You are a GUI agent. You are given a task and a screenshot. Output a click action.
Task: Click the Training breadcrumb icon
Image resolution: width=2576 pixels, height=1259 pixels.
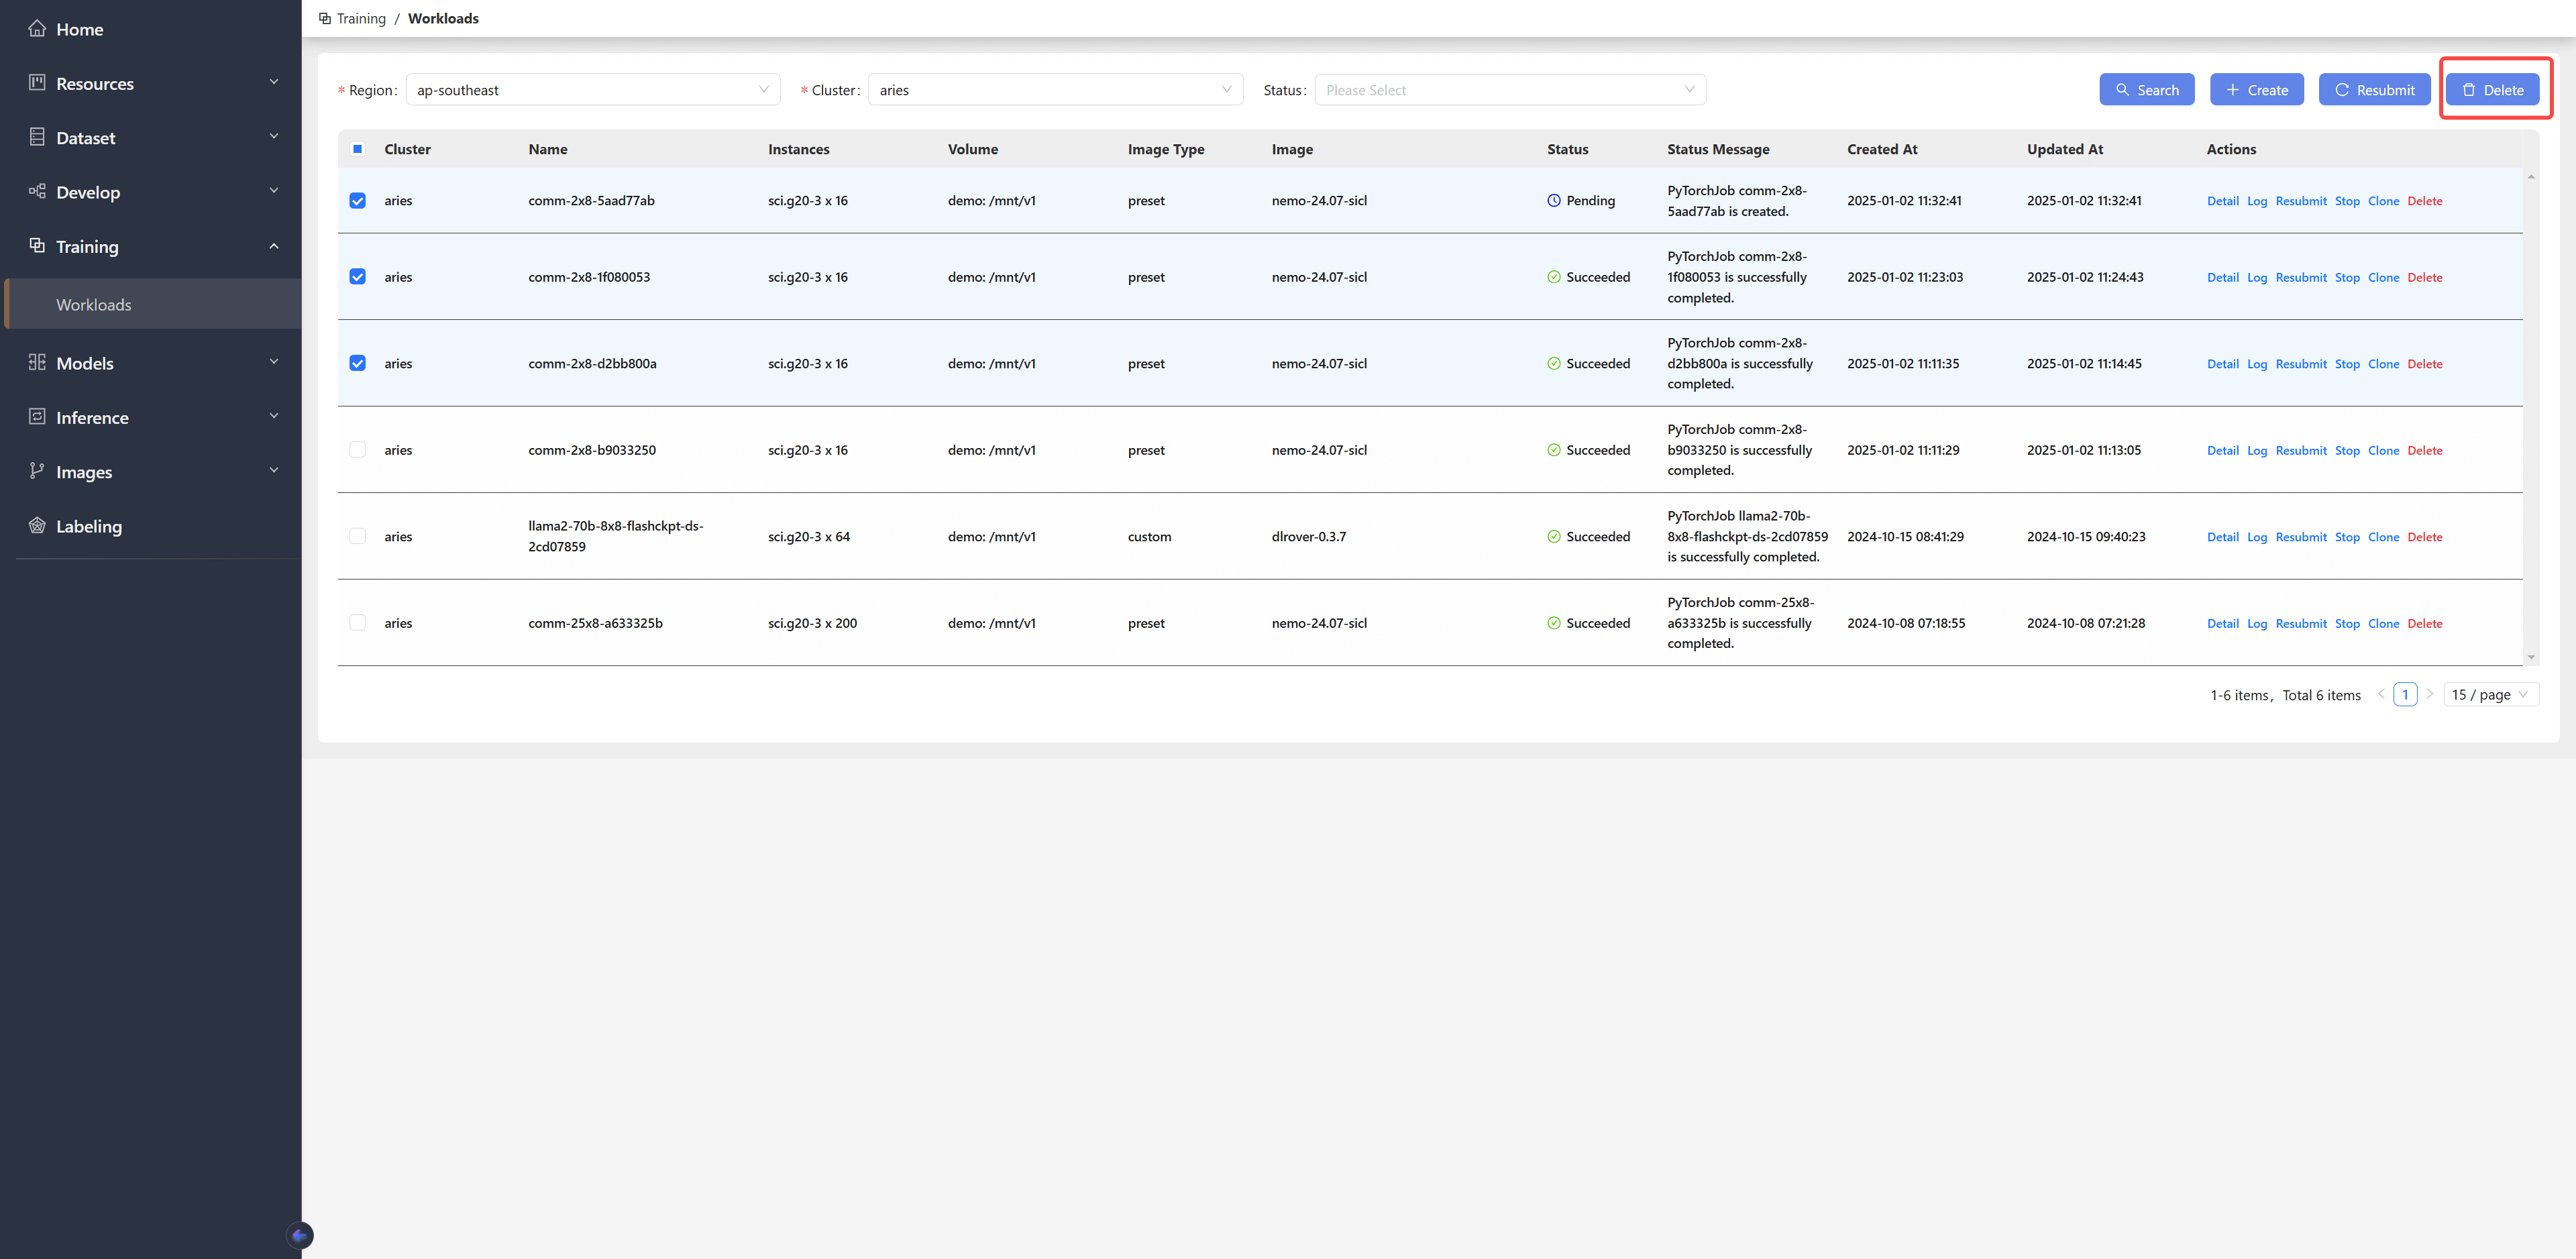325,18
